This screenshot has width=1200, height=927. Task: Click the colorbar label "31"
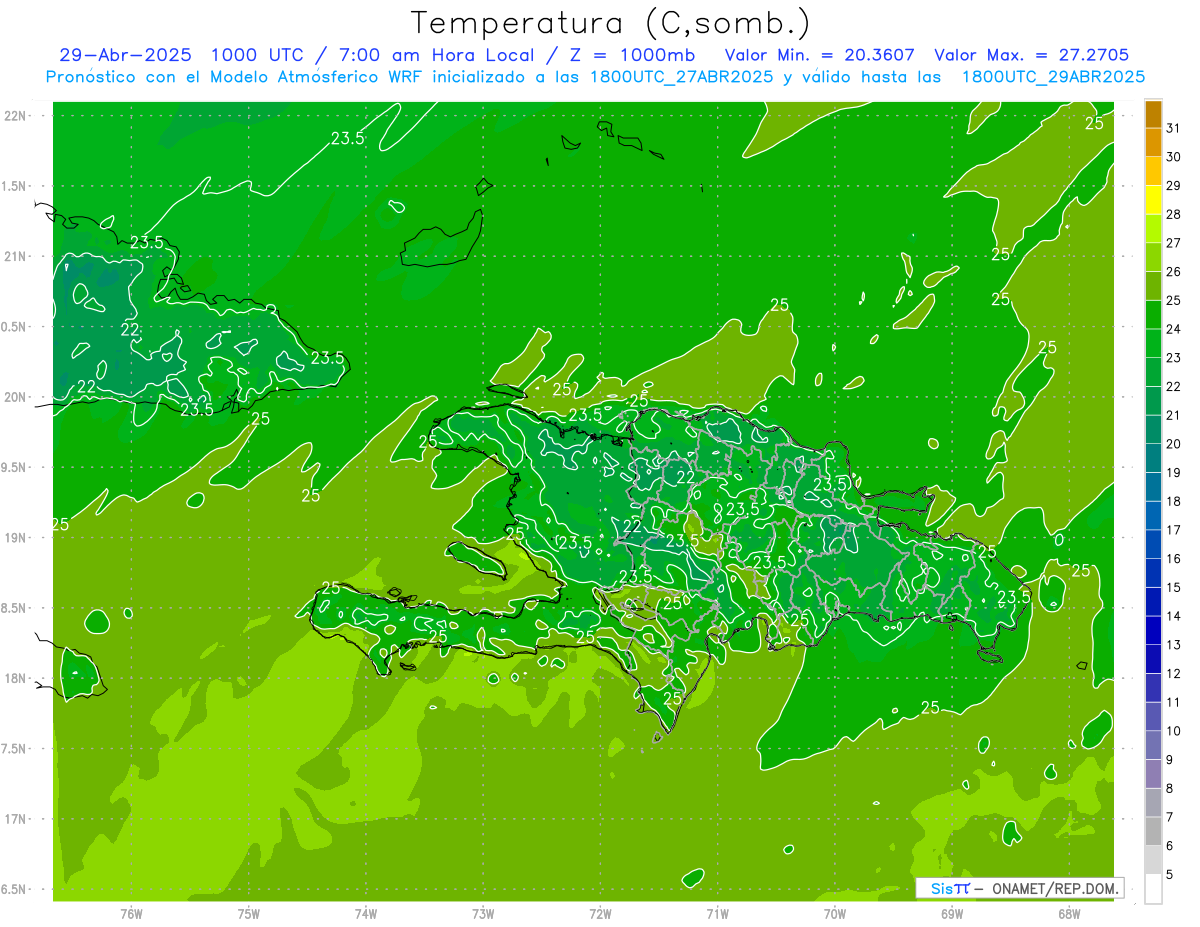(1174, 128)
